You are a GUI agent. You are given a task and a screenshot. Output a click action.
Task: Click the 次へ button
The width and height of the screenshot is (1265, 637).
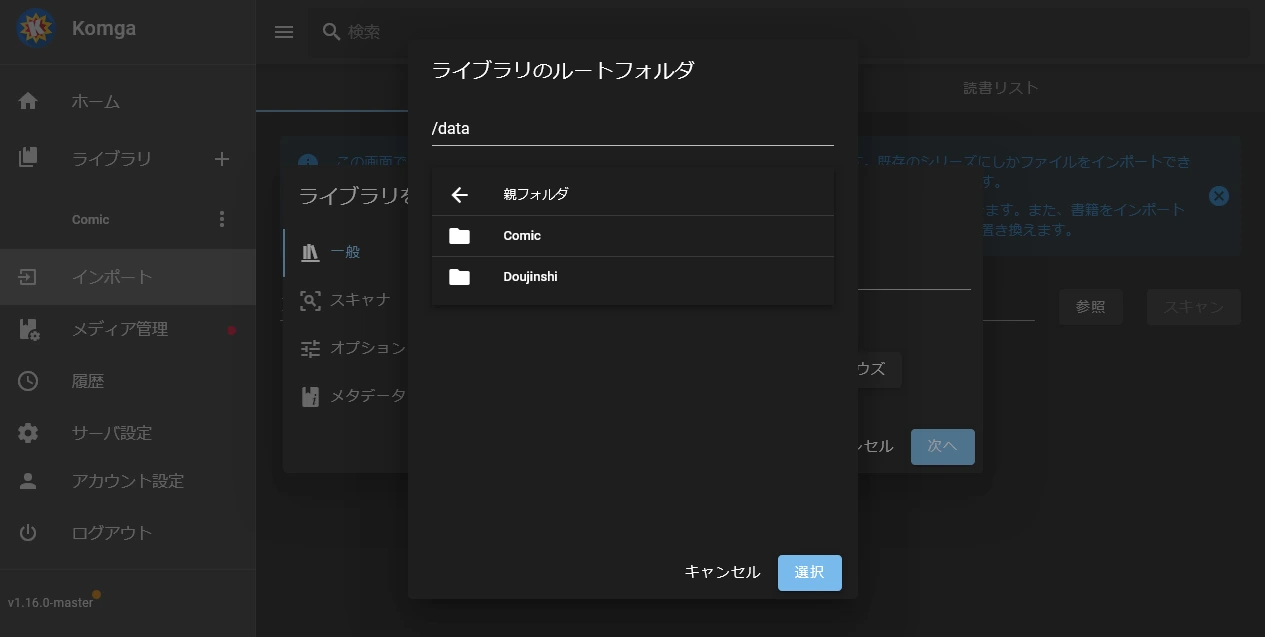pyautogui.click(x=942, y=446)
